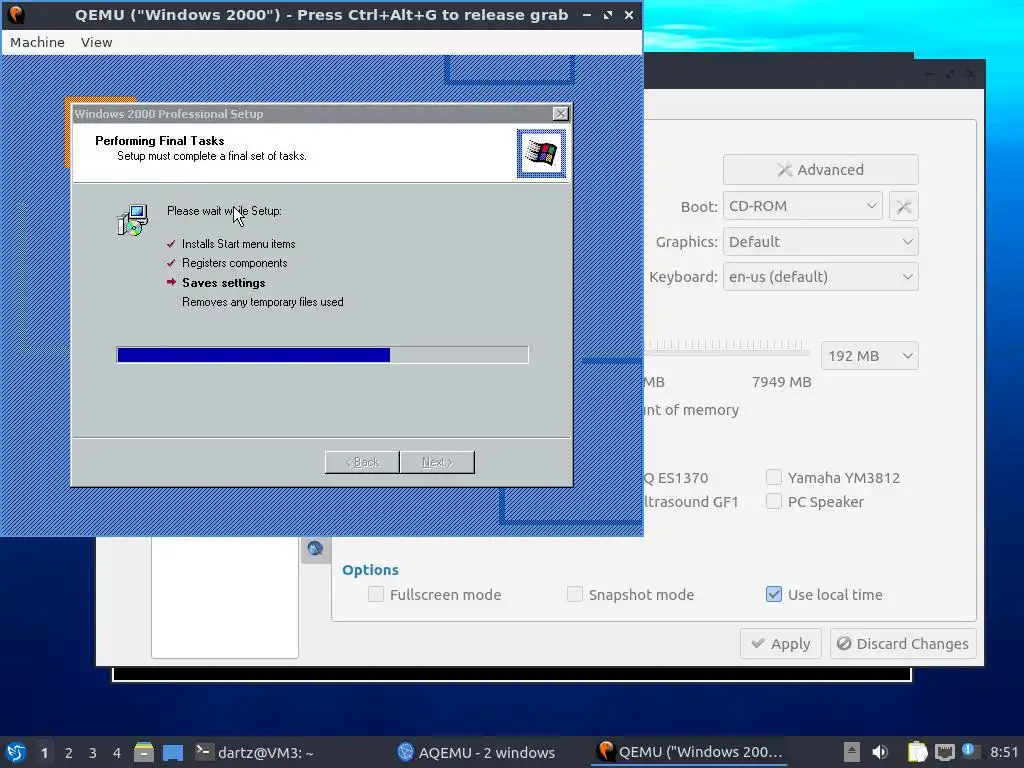
Task: Click the 'Saves settings' task line
Action: tap(223, 283)
